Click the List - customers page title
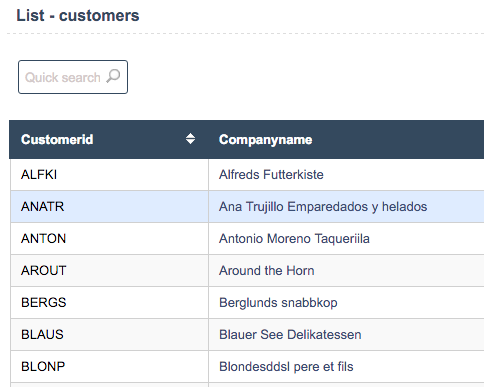This screenshot has height=387, width=484. pyautogui.click(x=78, y=15)
